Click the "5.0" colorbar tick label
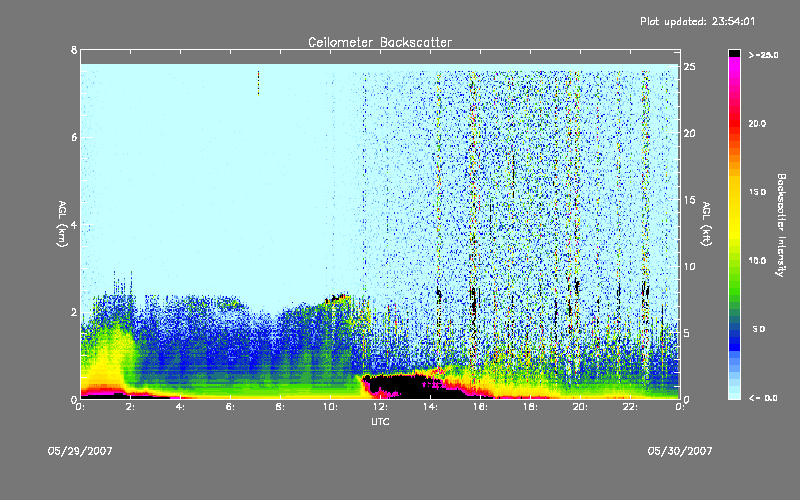This screenshot has height=500, width=800. pos(759,329)
